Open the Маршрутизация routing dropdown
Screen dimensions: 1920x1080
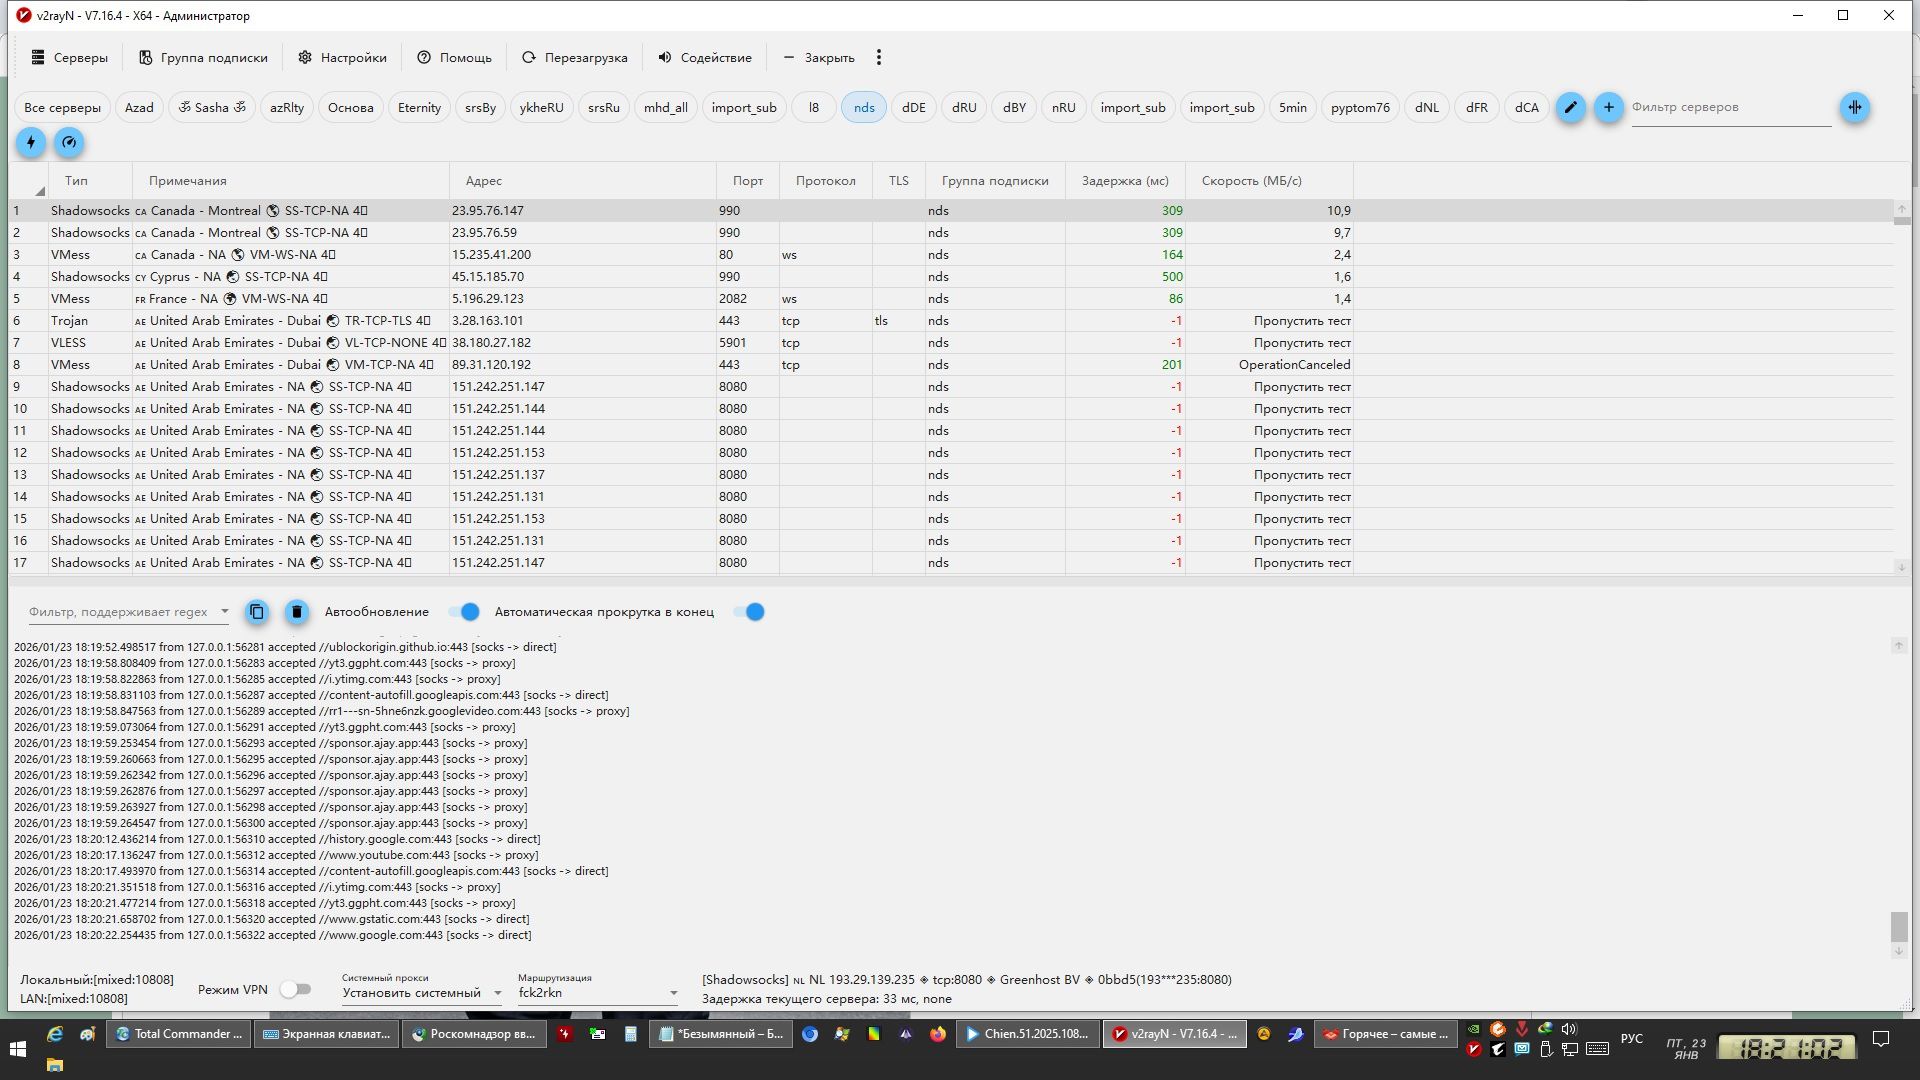point(598,993)
